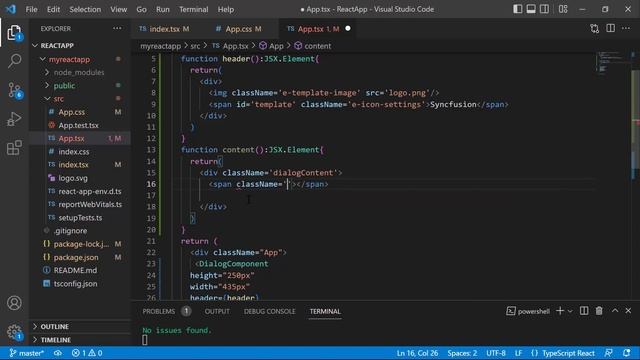Image resolution: width=640 pixels, height=360 pixels.
Task: Select language mode TypeScript React
Action: tap(563, 353)
